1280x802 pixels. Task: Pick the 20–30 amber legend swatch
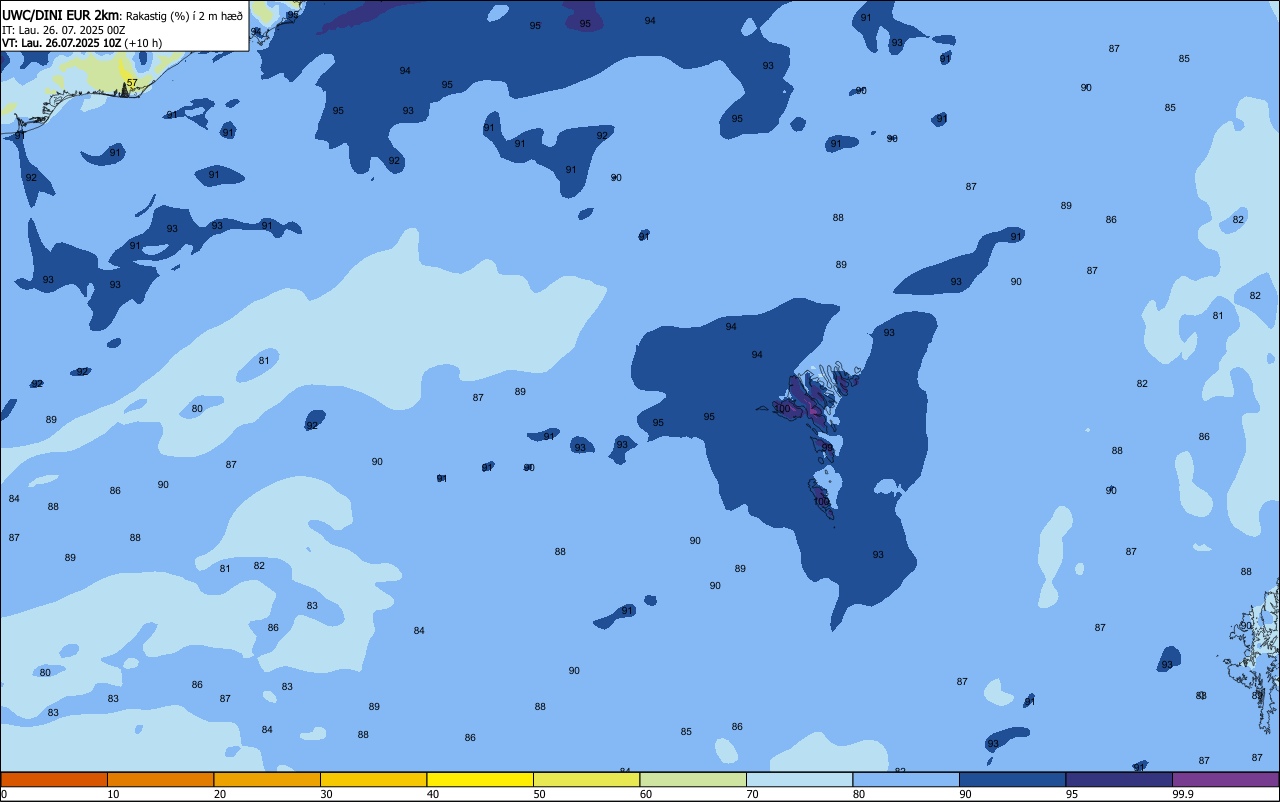pos(267,779)
